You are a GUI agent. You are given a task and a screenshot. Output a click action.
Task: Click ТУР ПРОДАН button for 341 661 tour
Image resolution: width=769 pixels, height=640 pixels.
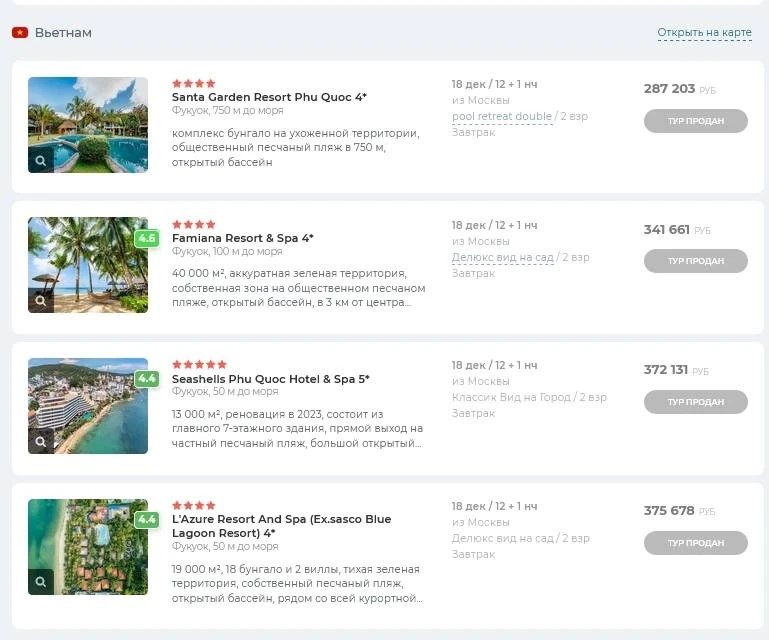coord(695,261)
